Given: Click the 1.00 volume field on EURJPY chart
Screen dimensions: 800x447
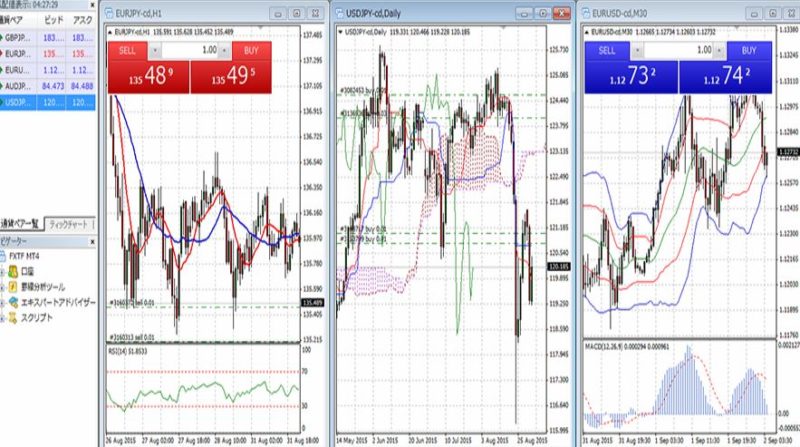Looking at the screenshot, I should tap(190, 51).
